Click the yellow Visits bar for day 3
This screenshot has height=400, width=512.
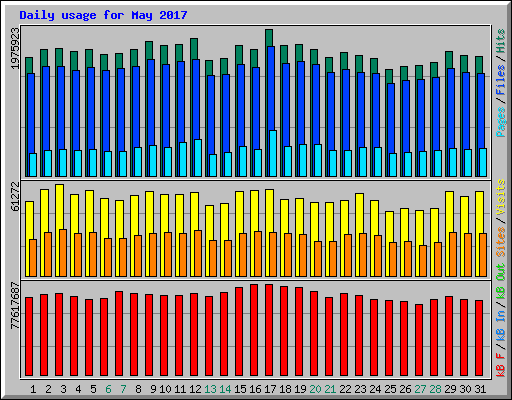(x=59, y=207)
